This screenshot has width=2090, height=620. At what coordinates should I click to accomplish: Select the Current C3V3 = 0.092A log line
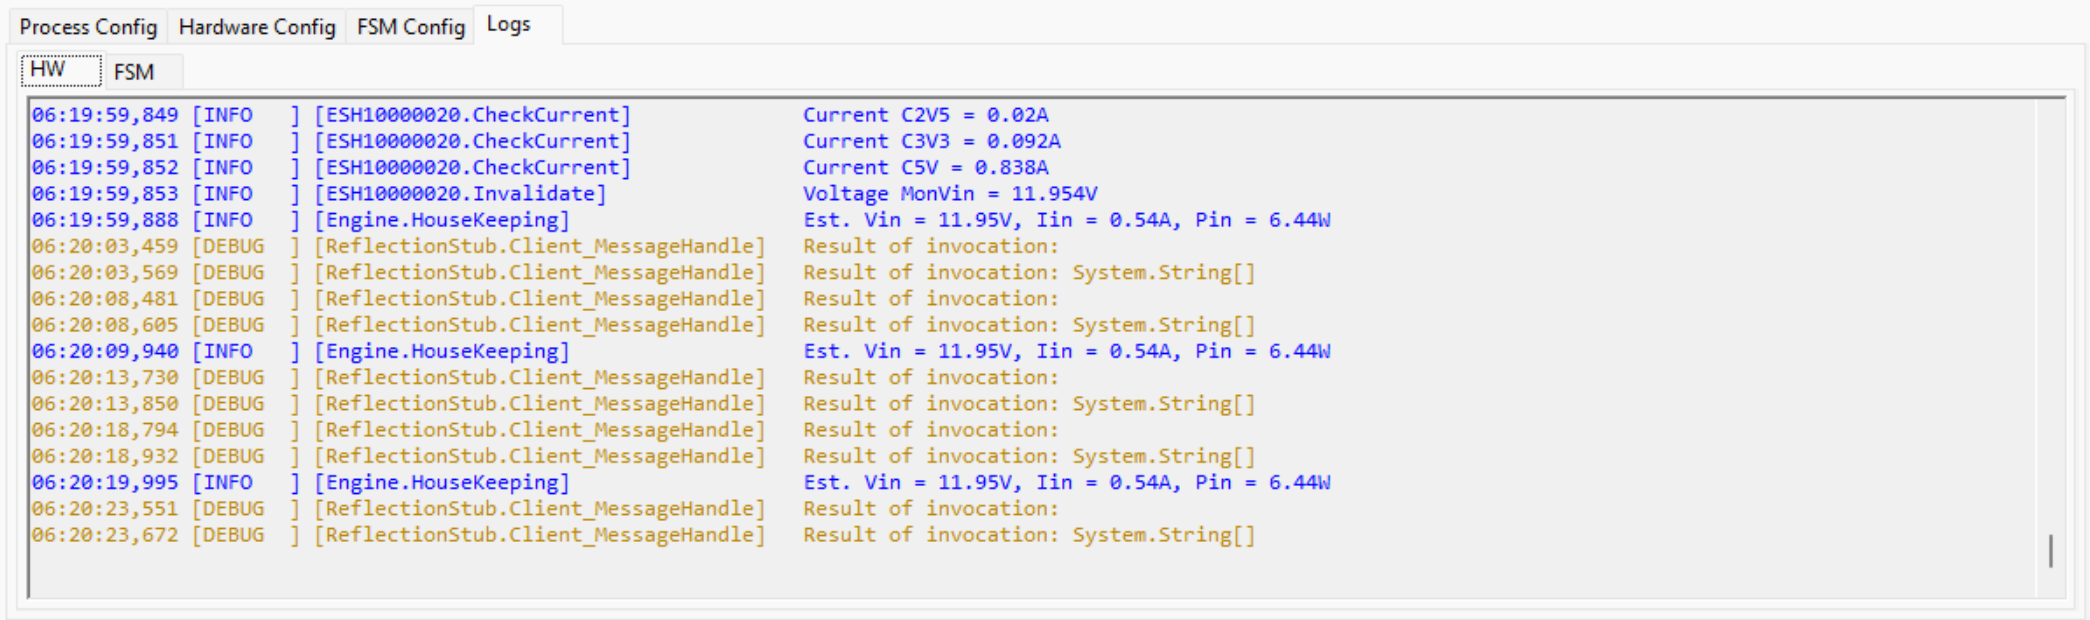coord(931,141)
